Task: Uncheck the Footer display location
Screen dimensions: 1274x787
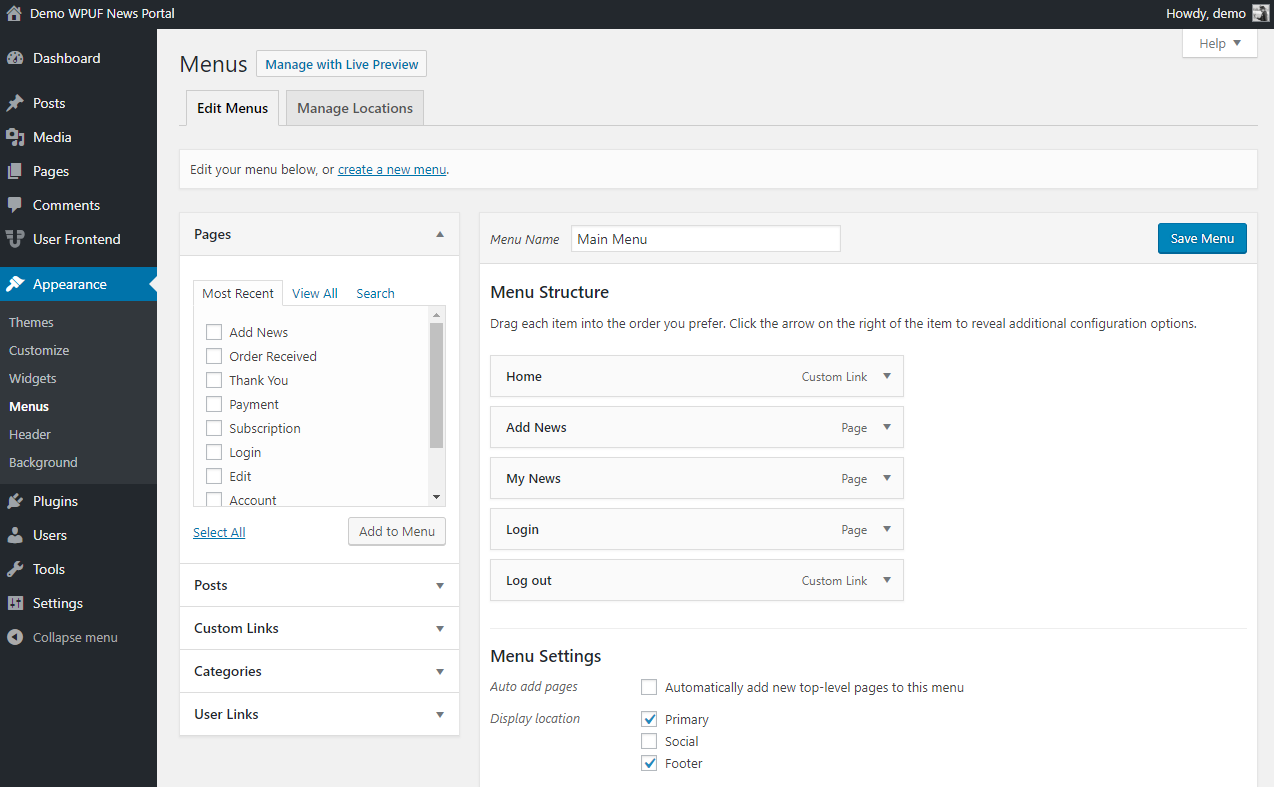Action: (x=649, y=763)
